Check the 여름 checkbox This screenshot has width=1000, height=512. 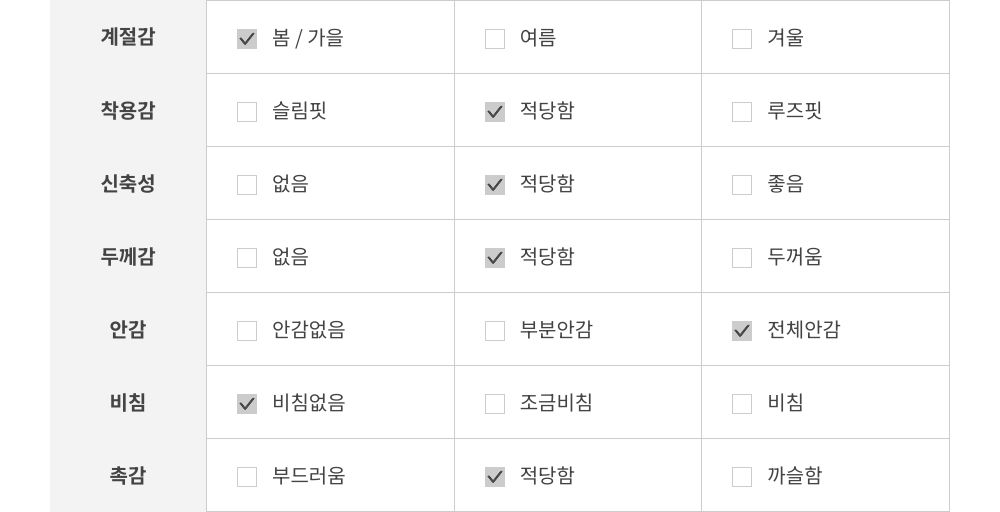[x=495, y=39]
